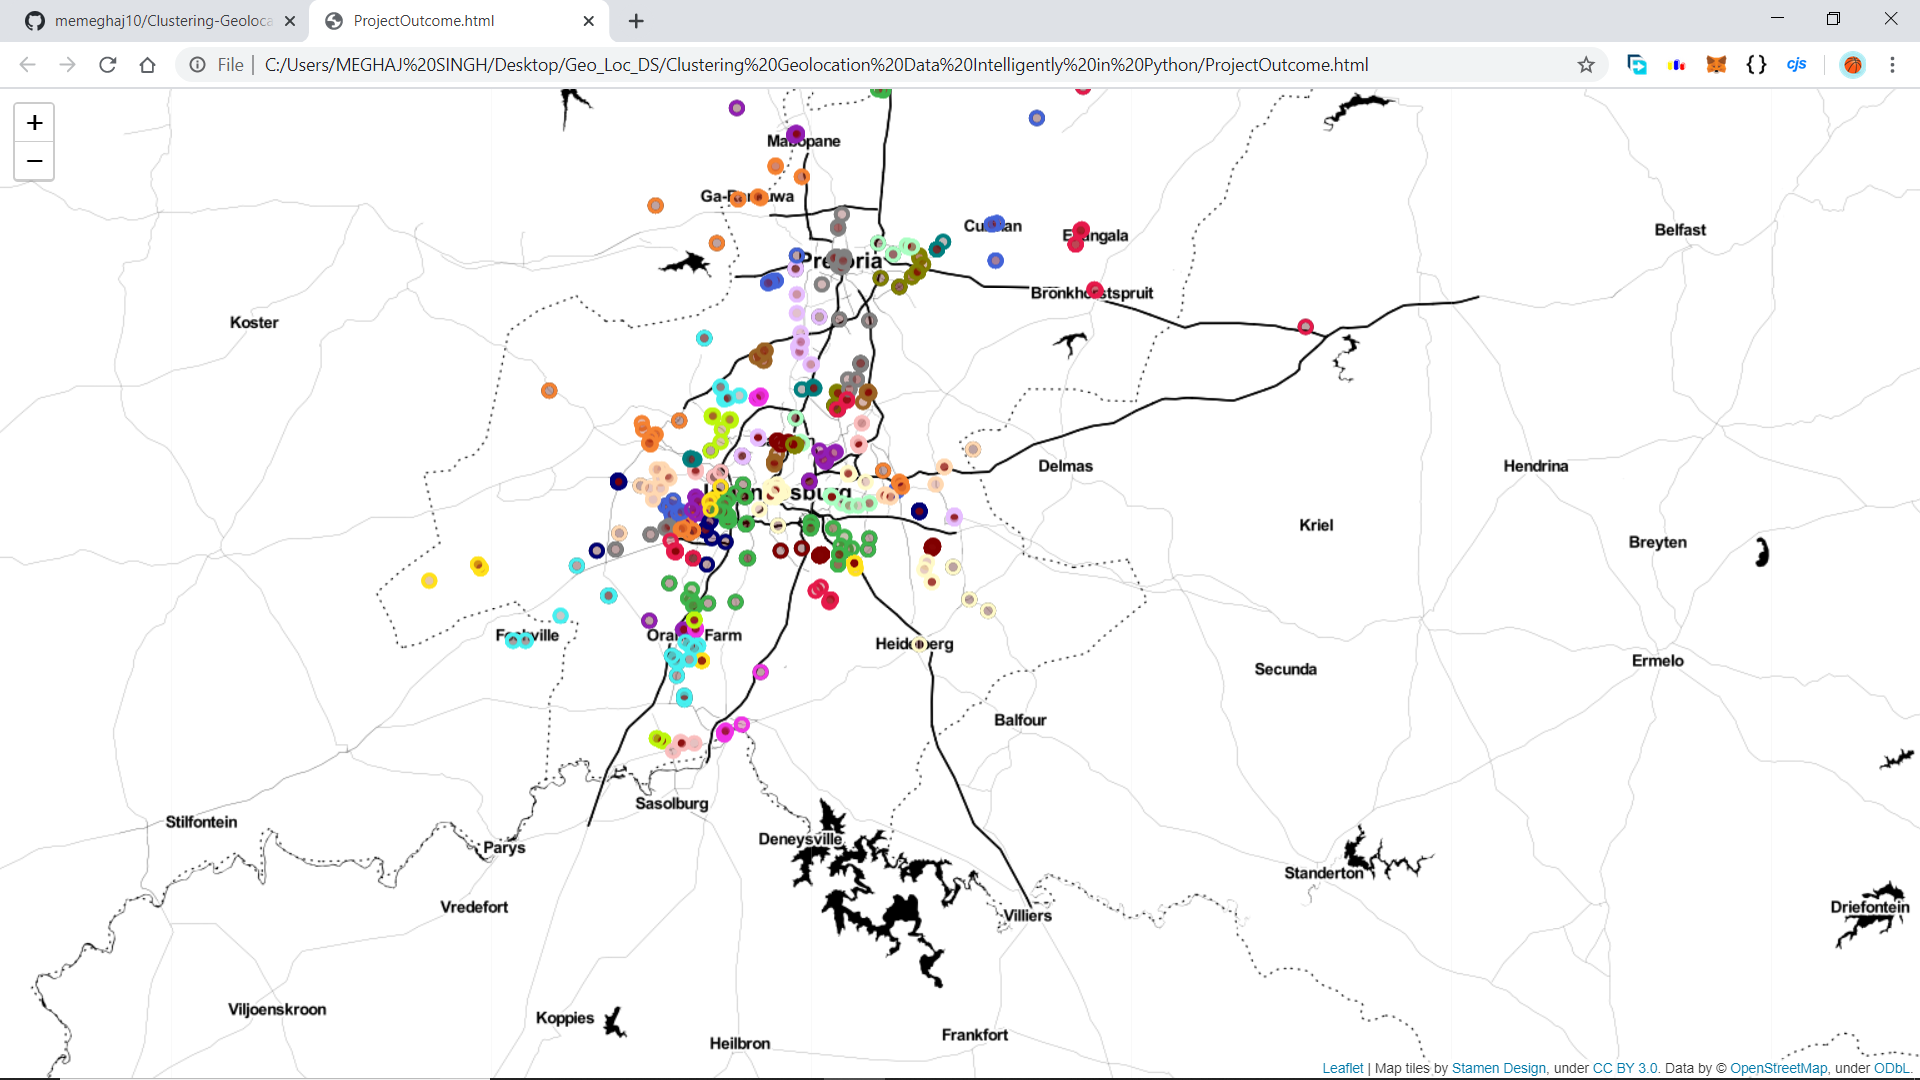Open the MetaMask fox extension

tap(1716, 65)
